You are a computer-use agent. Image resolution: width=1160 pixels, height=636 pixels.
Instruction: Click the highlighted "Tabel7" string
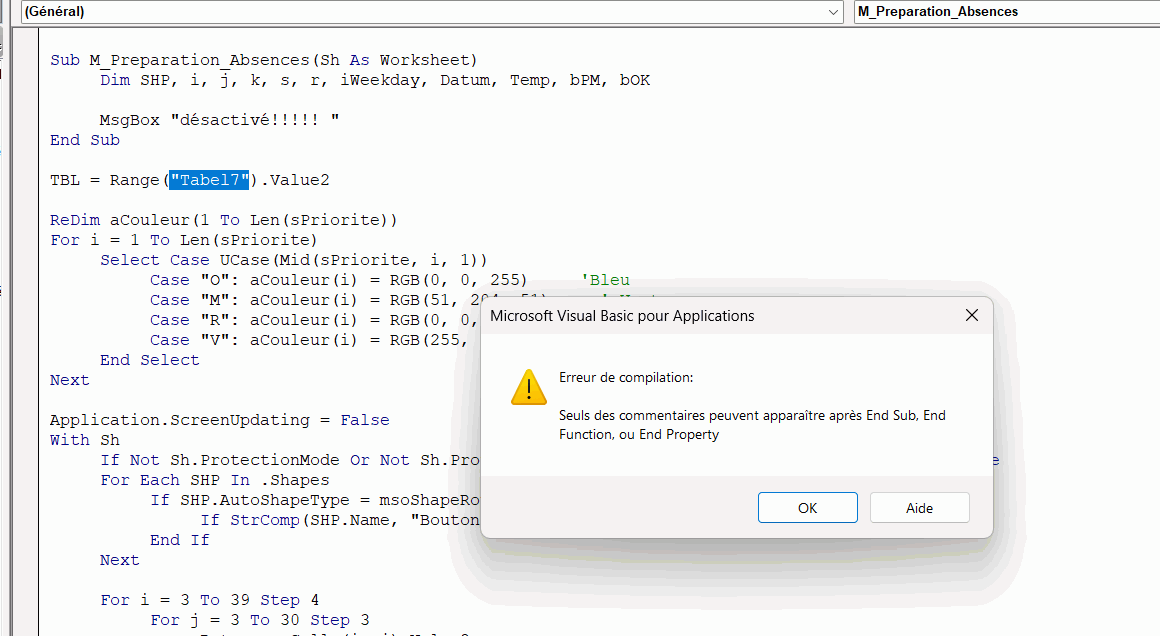pyautogui.click(x=209, y=180)
